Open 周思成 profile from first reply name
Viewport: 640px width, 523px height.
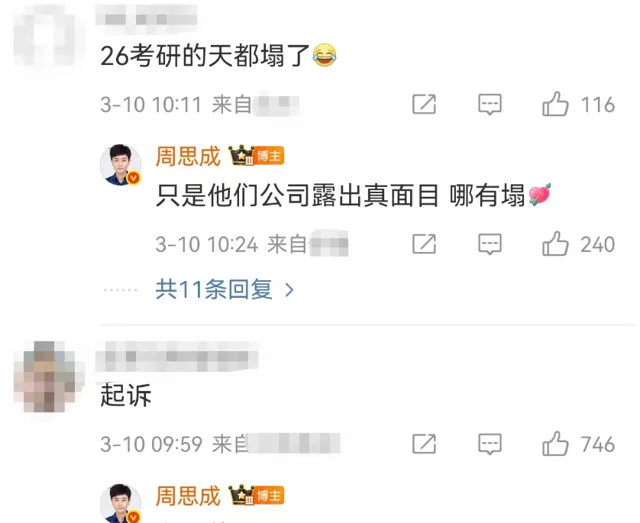[188, 156]
